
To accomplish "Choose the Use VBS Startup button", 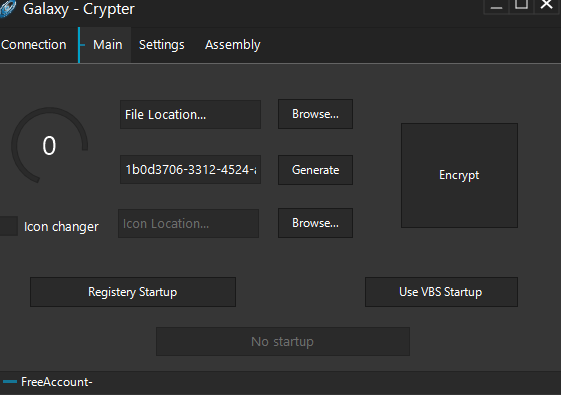I will click(441, 292).
